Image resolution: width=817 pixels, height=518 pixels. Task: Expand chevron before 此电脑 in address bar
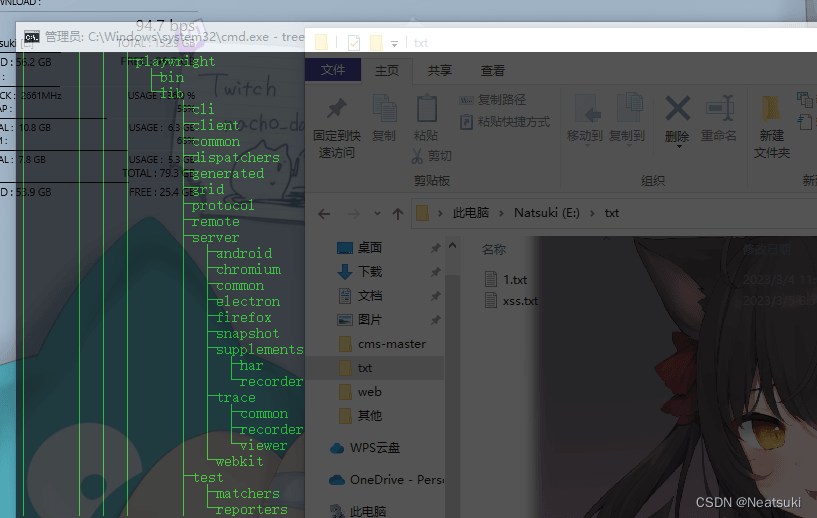(440, 213)
